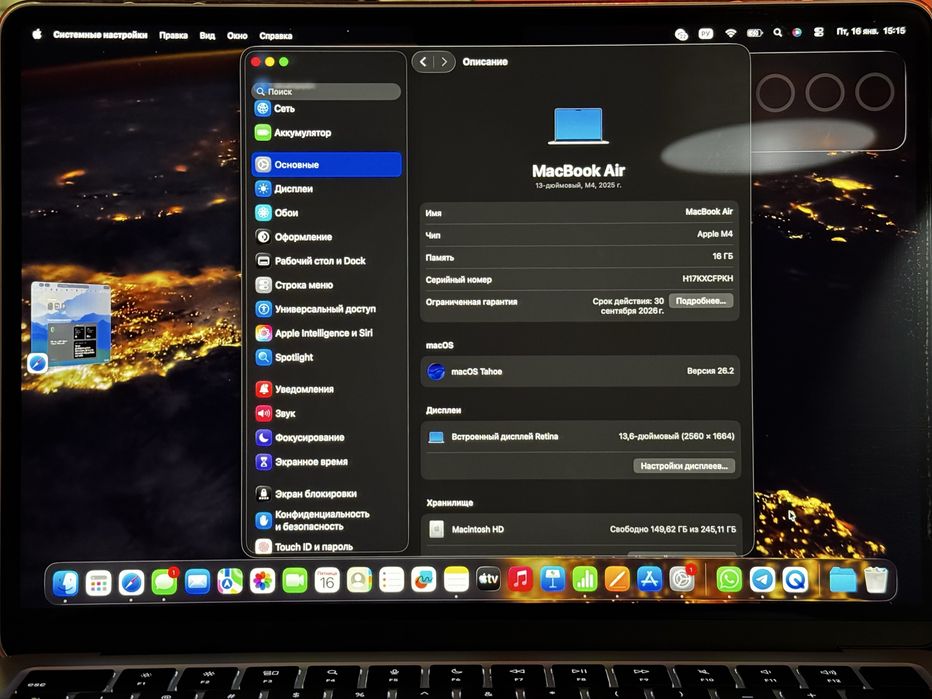Open FaceTime from the Dock

pyautogui.click(x=295, y=581)
